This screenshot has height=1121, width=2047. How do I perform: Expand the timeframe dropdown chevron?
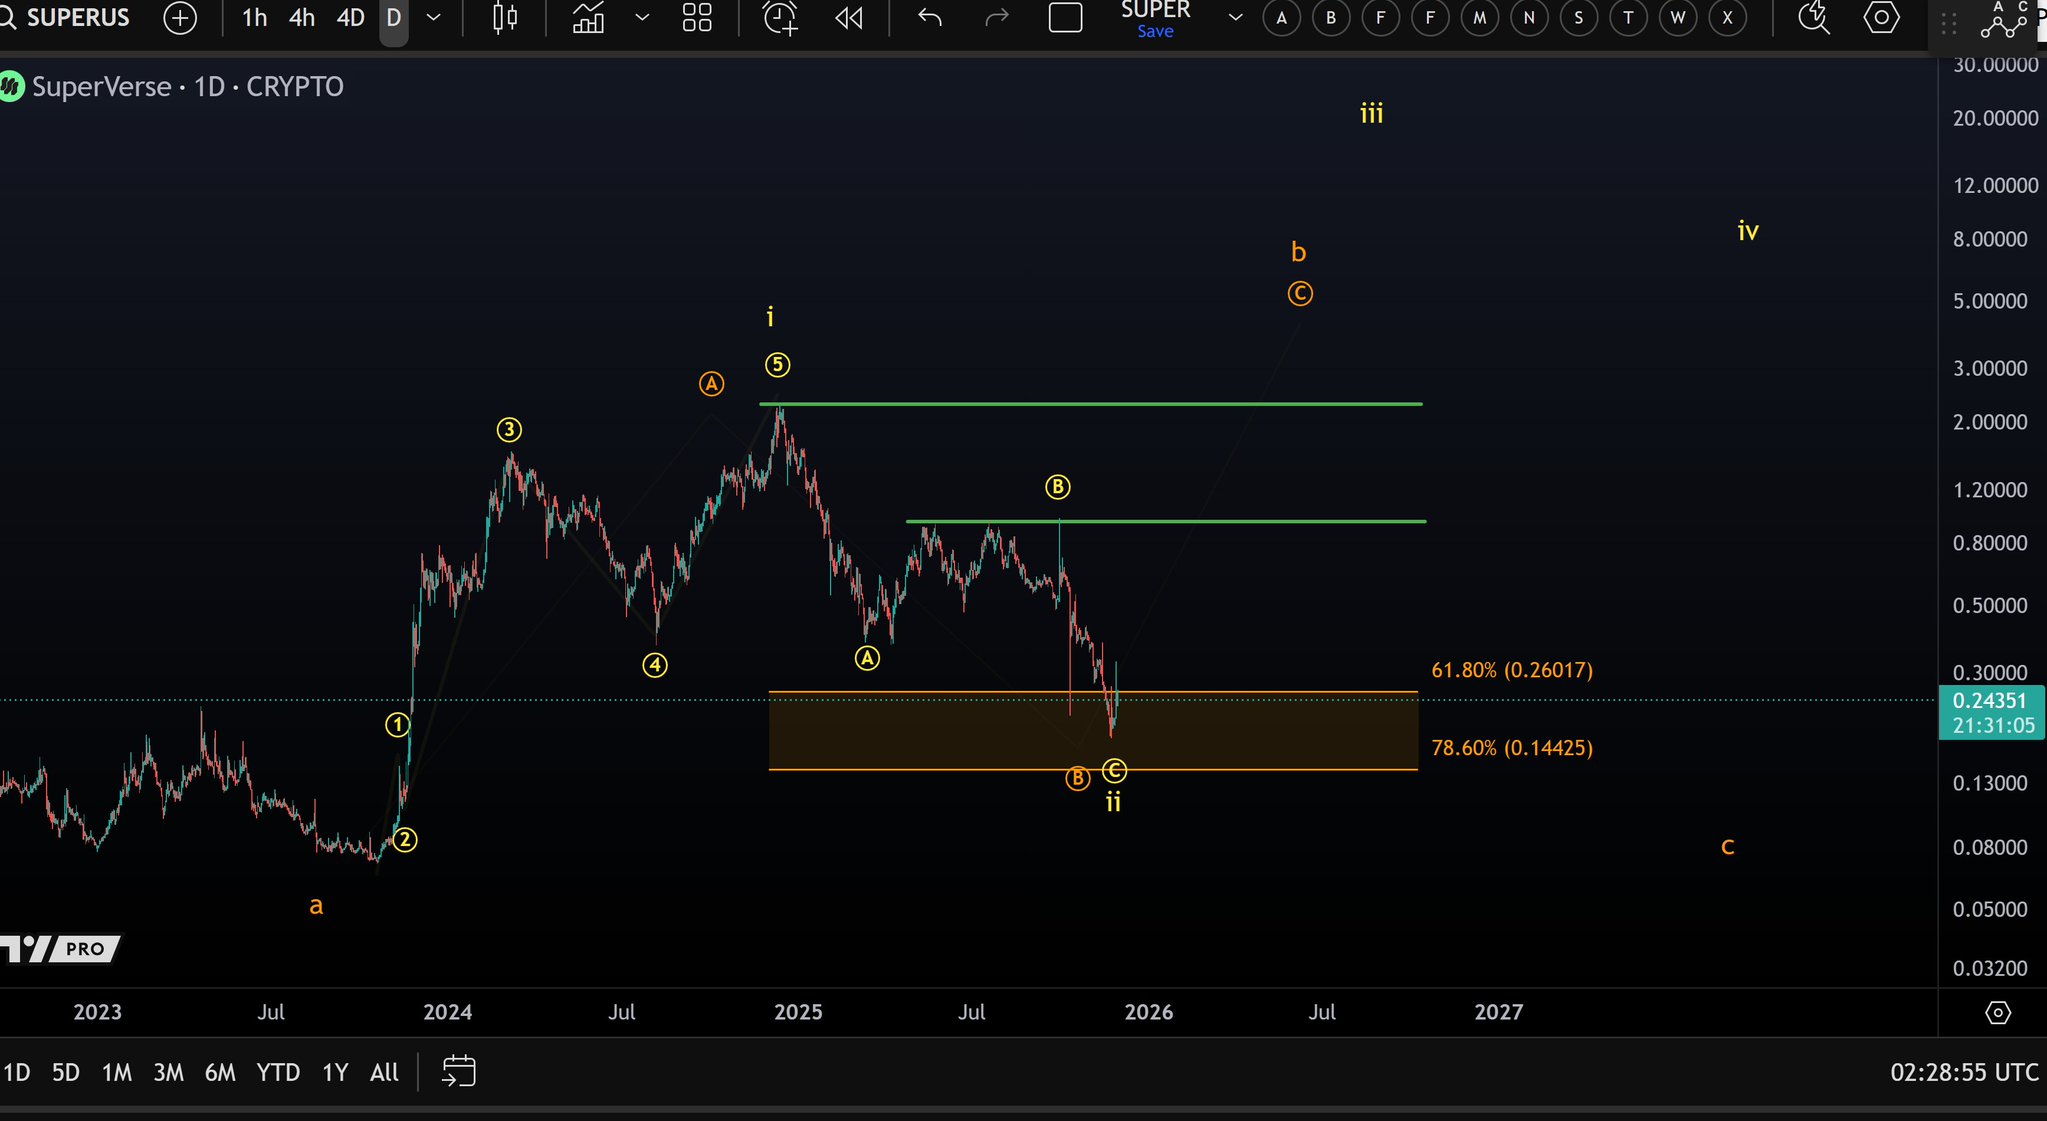tap(434, 18)
